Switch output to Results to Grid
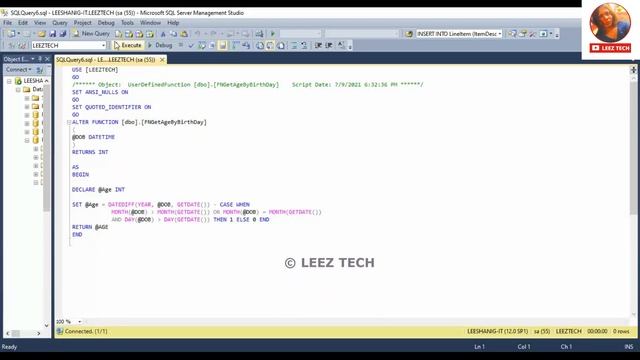 270,45
